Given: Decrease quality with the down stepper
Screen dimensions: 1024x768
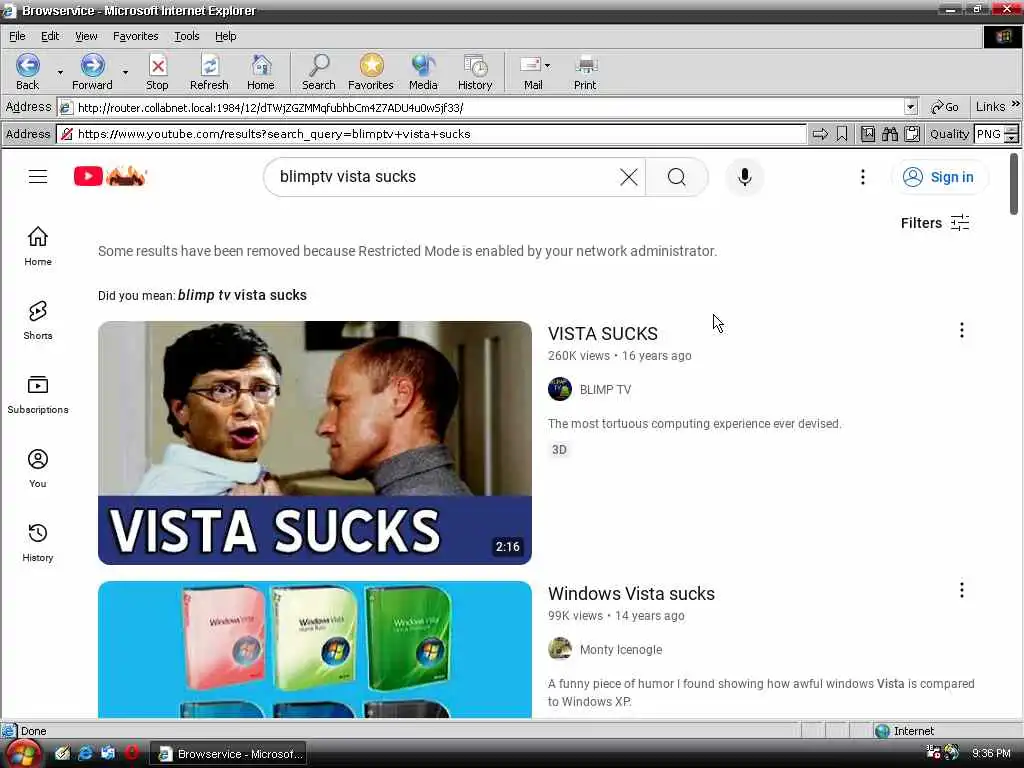Looking at the screenshot, I should coord(1011,138).
